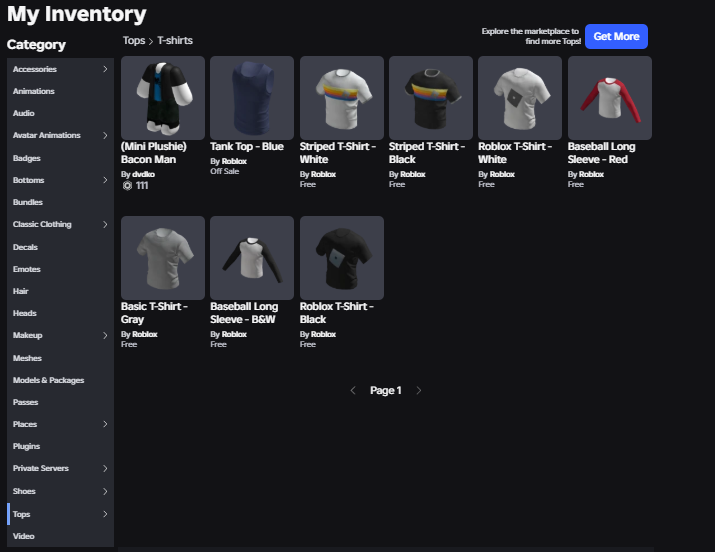Click the Roblox T-Shirt - White title

tap(515, 153)
